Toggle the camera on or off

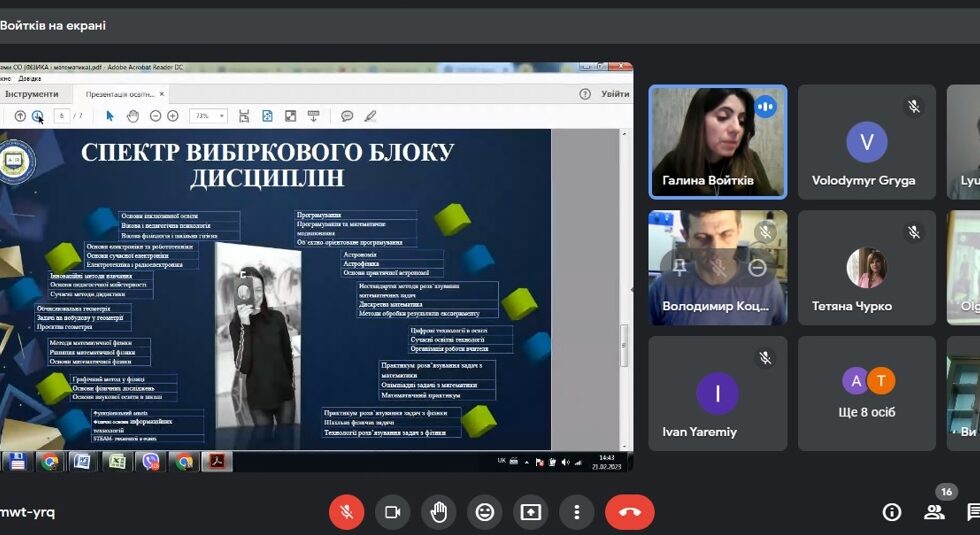pos(392,512)
